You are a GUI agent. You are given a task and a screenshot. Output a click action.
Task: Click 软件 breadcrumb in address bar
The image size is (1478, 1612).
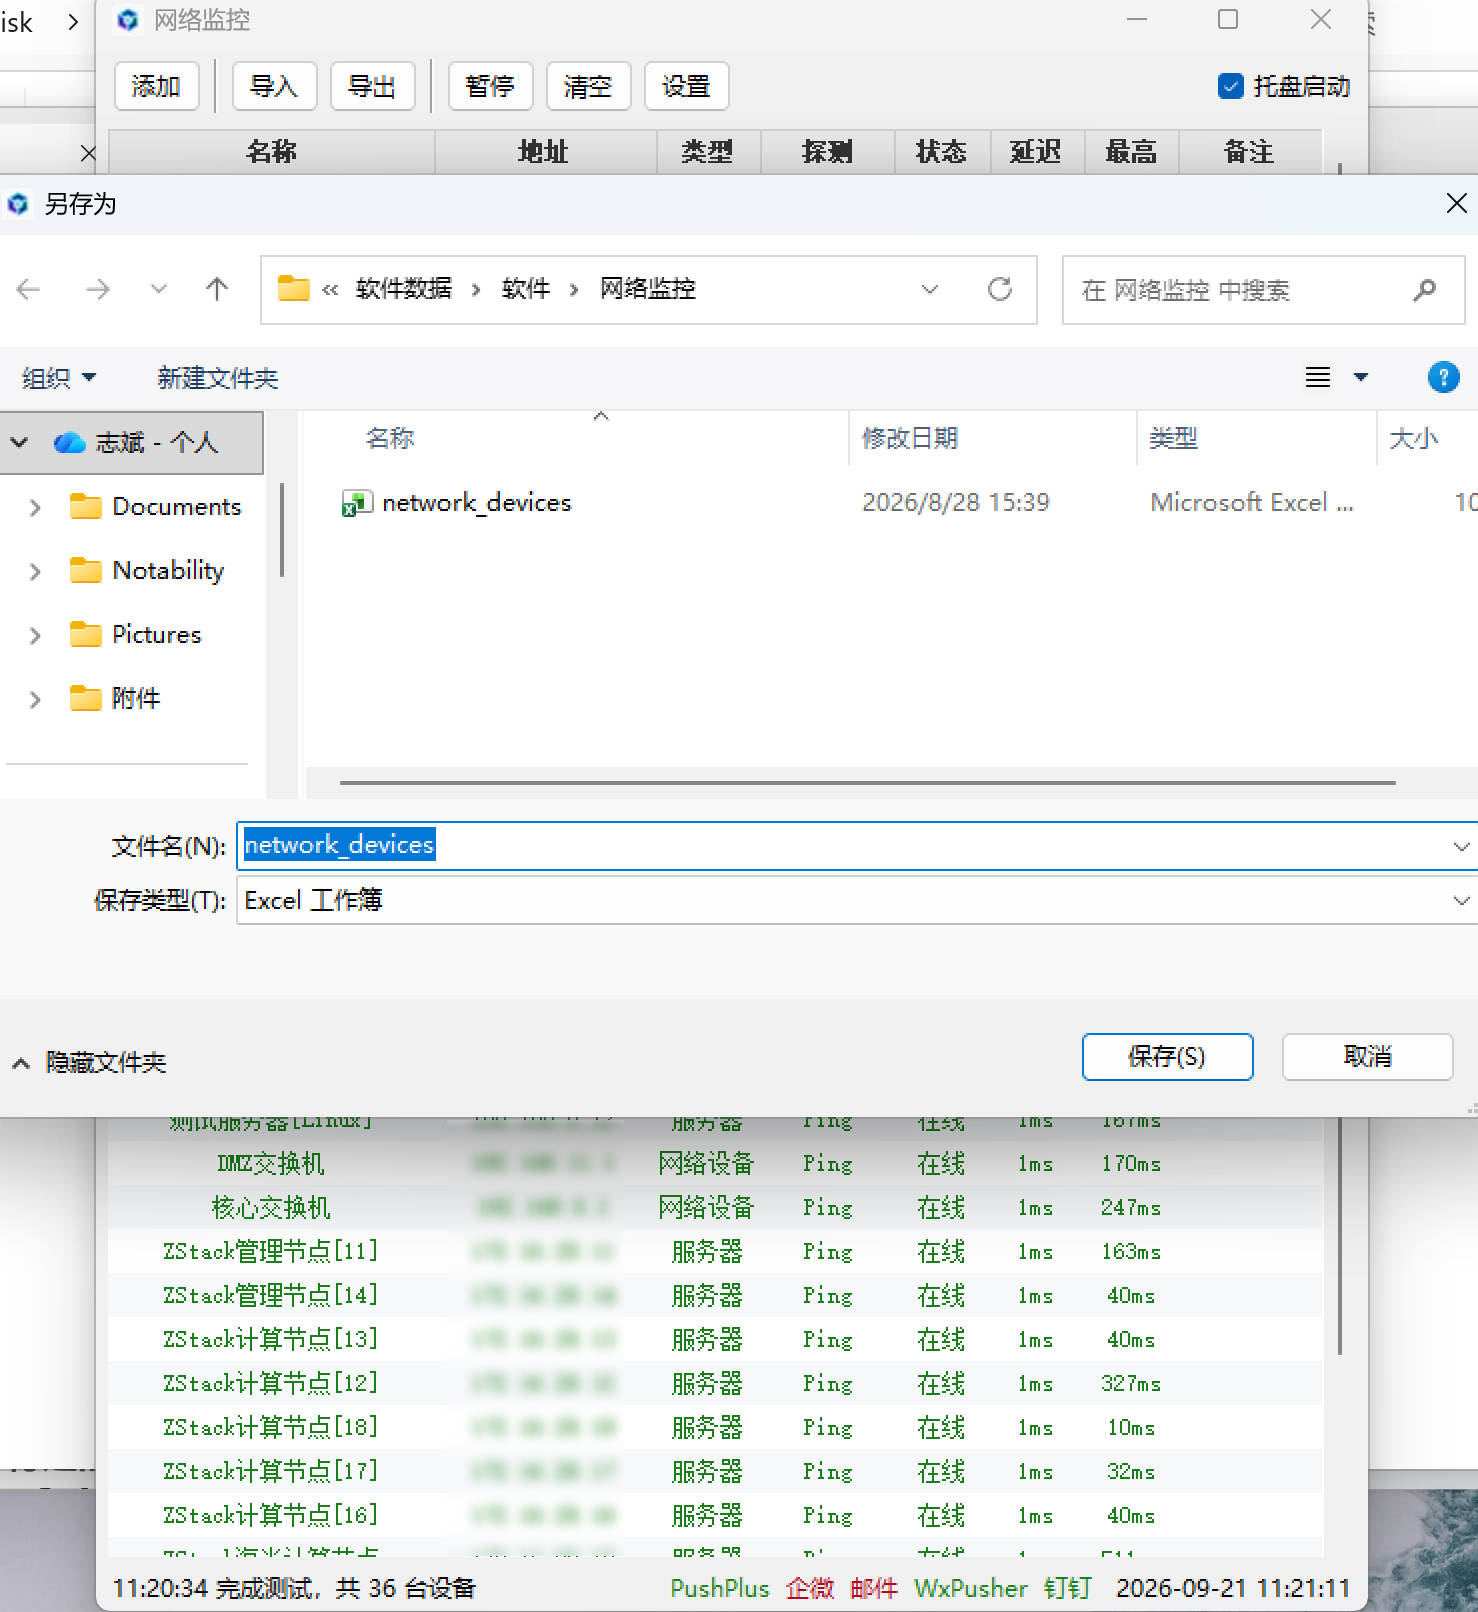[x=526, y=289]
